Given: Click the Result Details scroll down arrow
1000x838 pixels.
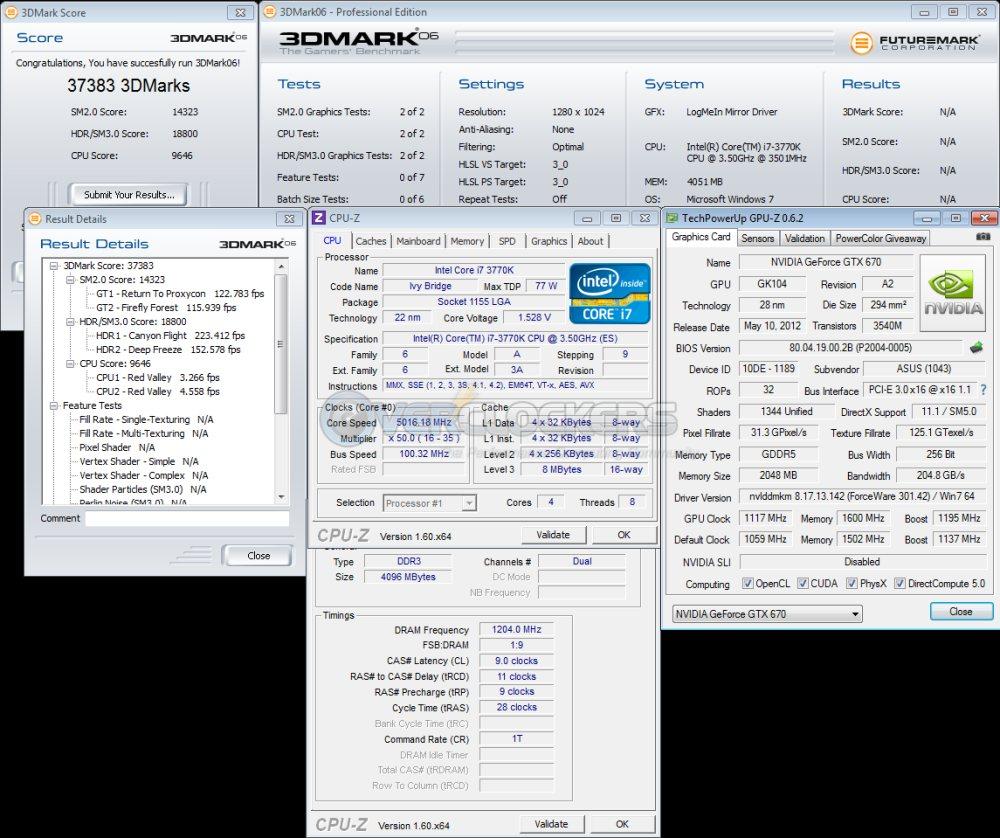Looking at the screenshot, I should pyautogui.click(x=281, y=496).
